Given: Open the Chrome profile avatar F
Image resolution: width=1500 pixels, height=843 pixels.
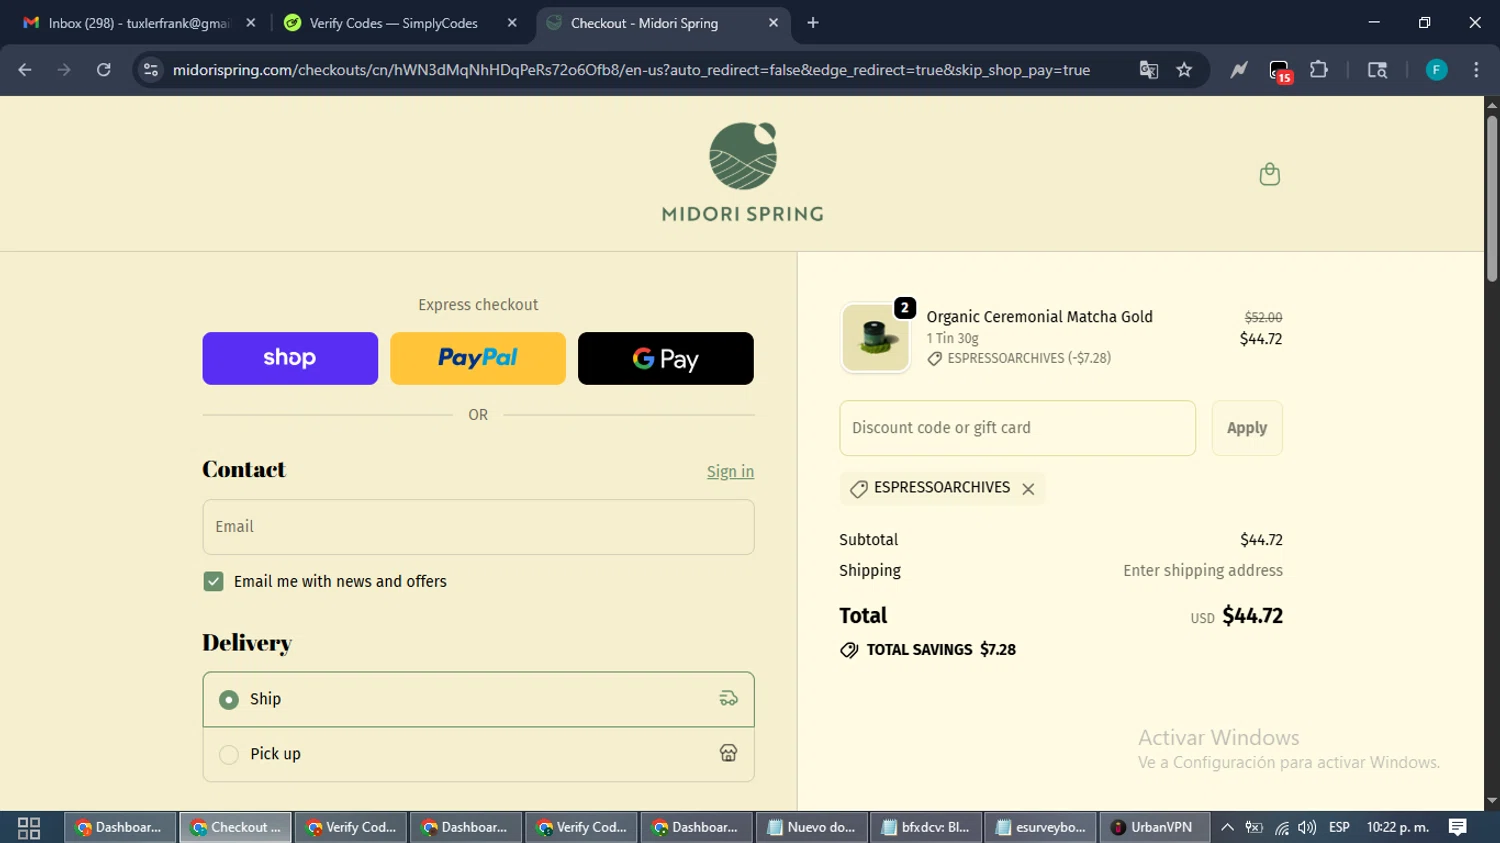Looking at the screenshot, I should [1436, 70].
